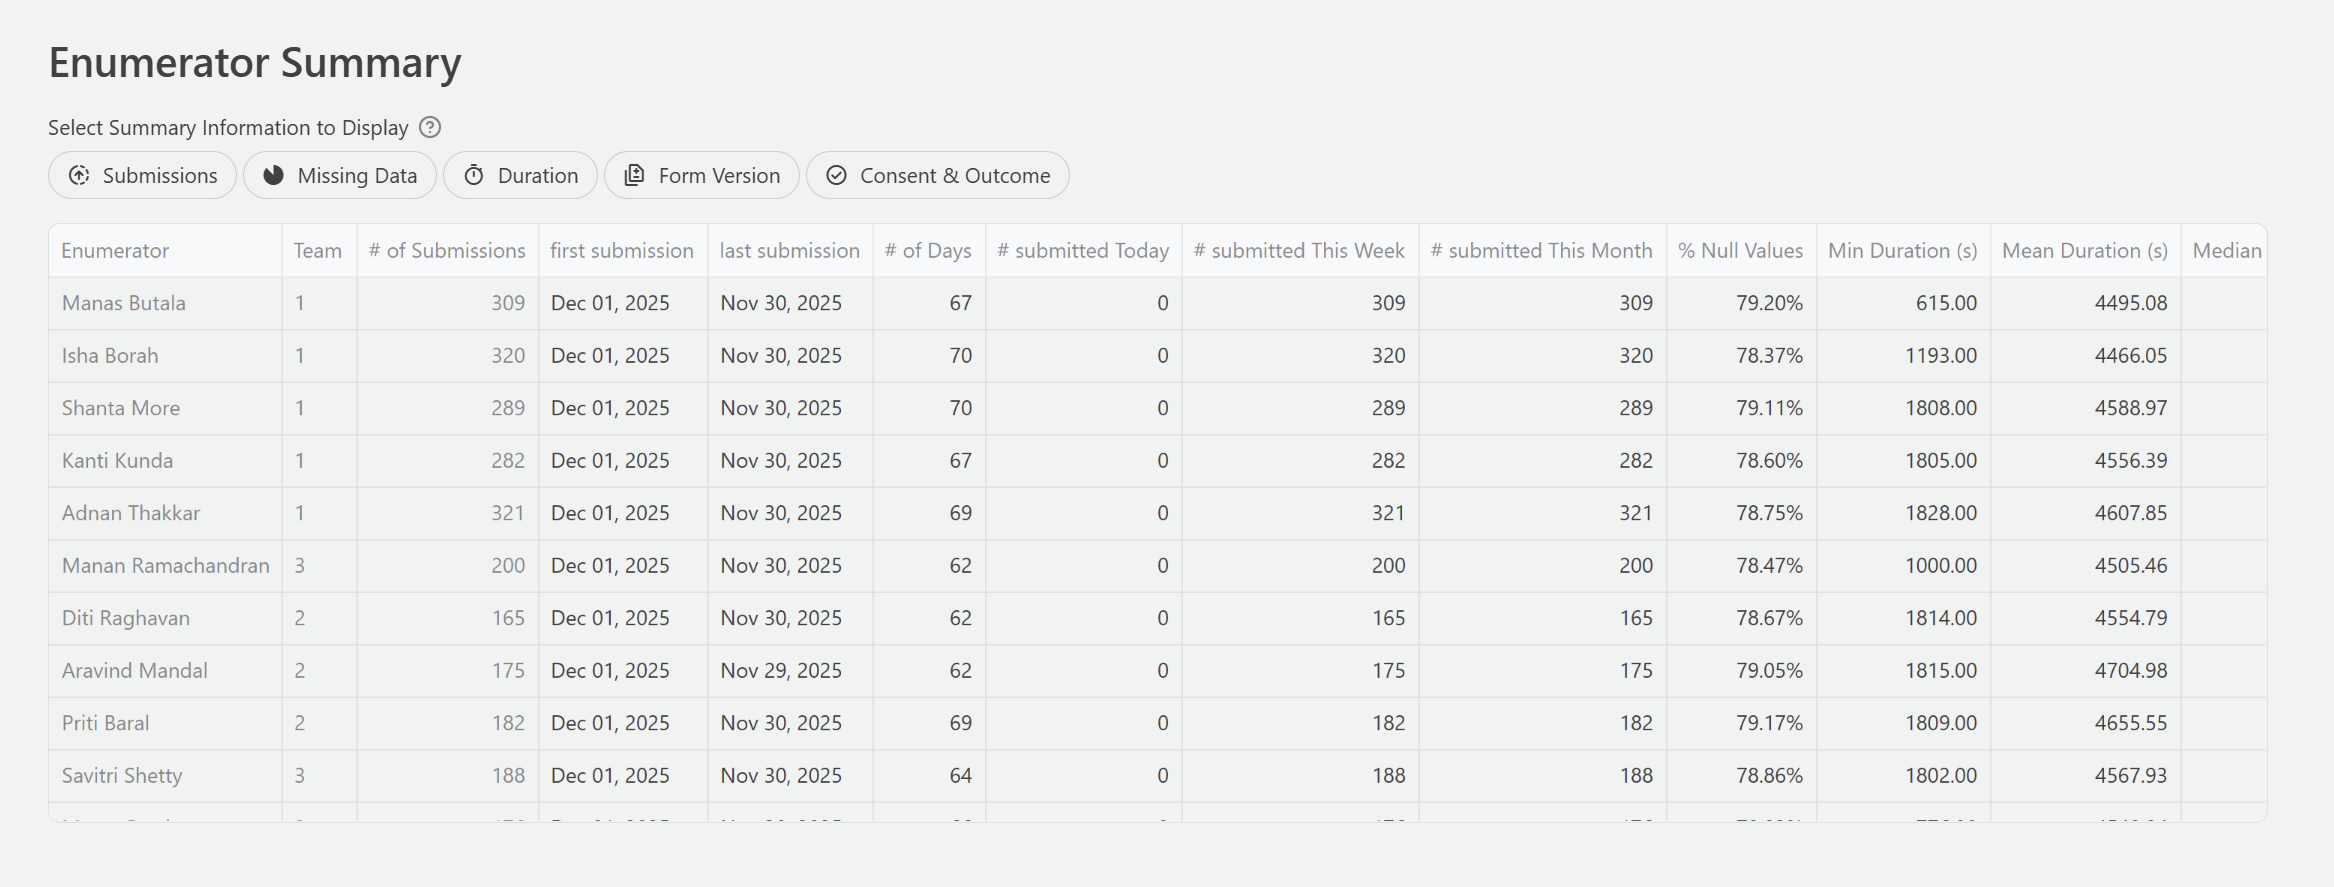
Task: Select the Manan Ramachandran enumerator cell
Action: (x=166, y=566)
